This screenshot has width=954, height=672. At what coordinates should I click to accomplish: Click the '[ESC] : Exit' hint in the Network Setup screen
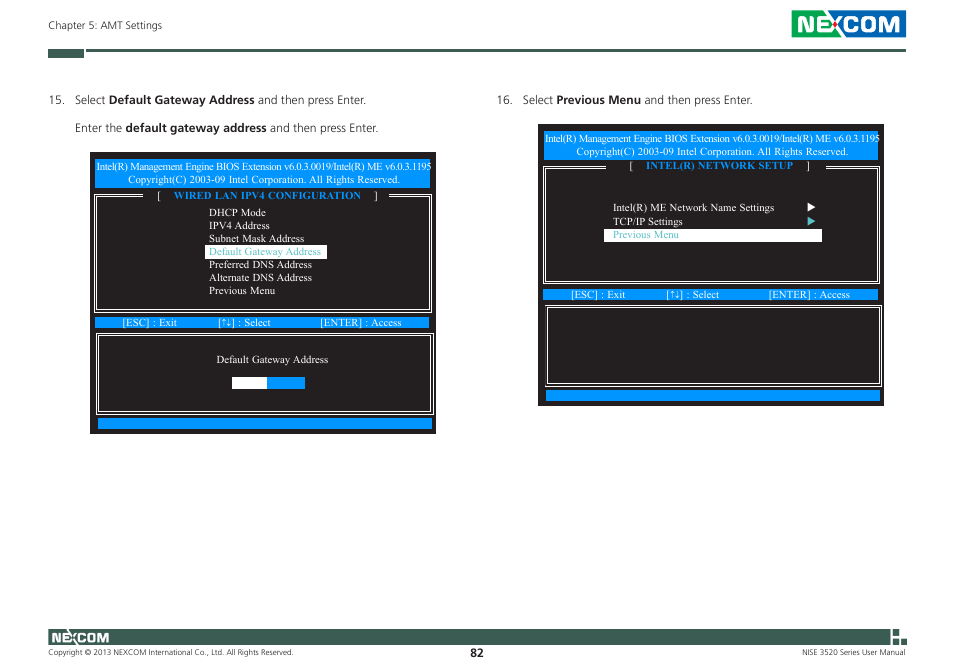(x=598, y=295)
